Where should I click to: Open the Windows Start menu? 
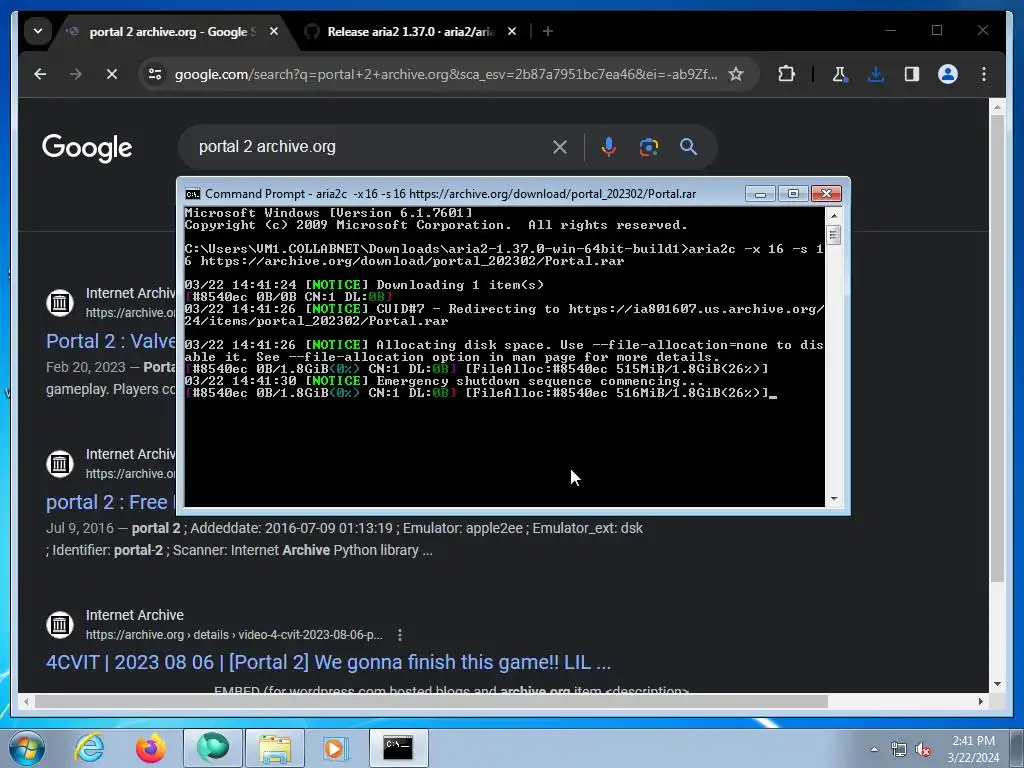pyautogui.click(x=27, y=748)
